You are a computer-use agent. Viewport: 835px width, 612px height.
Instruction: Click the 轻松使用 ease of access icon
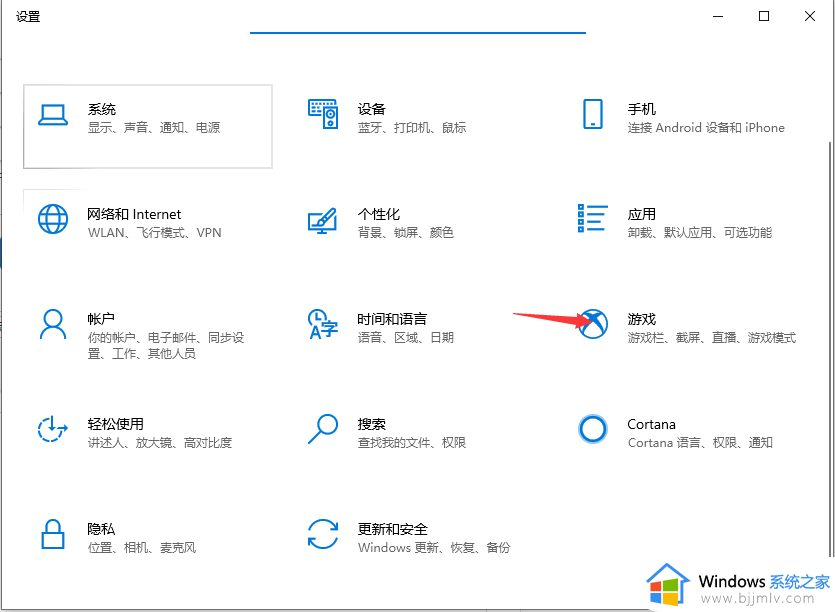point(53,429)
